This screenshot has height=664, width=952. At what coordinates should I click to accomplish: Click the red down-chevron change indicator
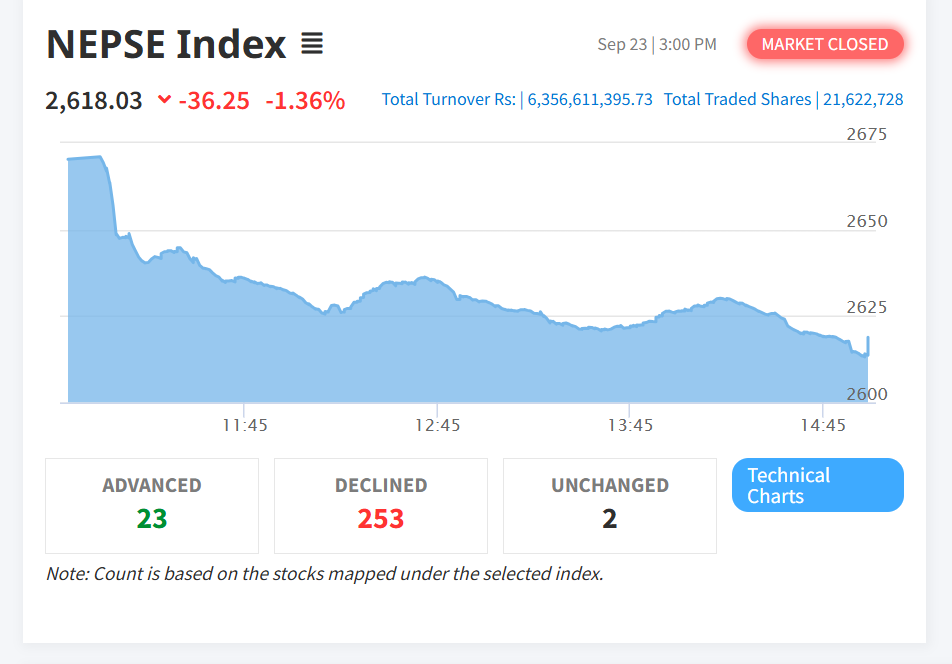164,99
